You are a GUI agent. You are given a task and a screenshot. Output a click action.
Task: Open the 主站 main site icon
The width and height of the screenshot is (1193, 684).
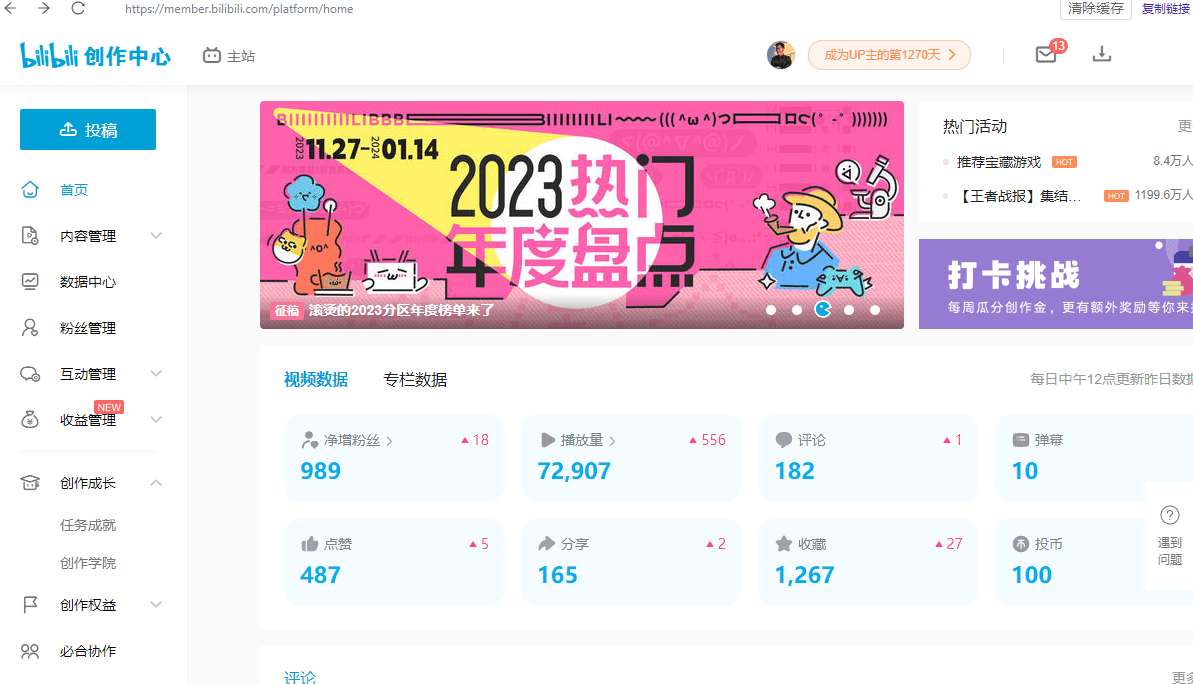pos(229,55)
